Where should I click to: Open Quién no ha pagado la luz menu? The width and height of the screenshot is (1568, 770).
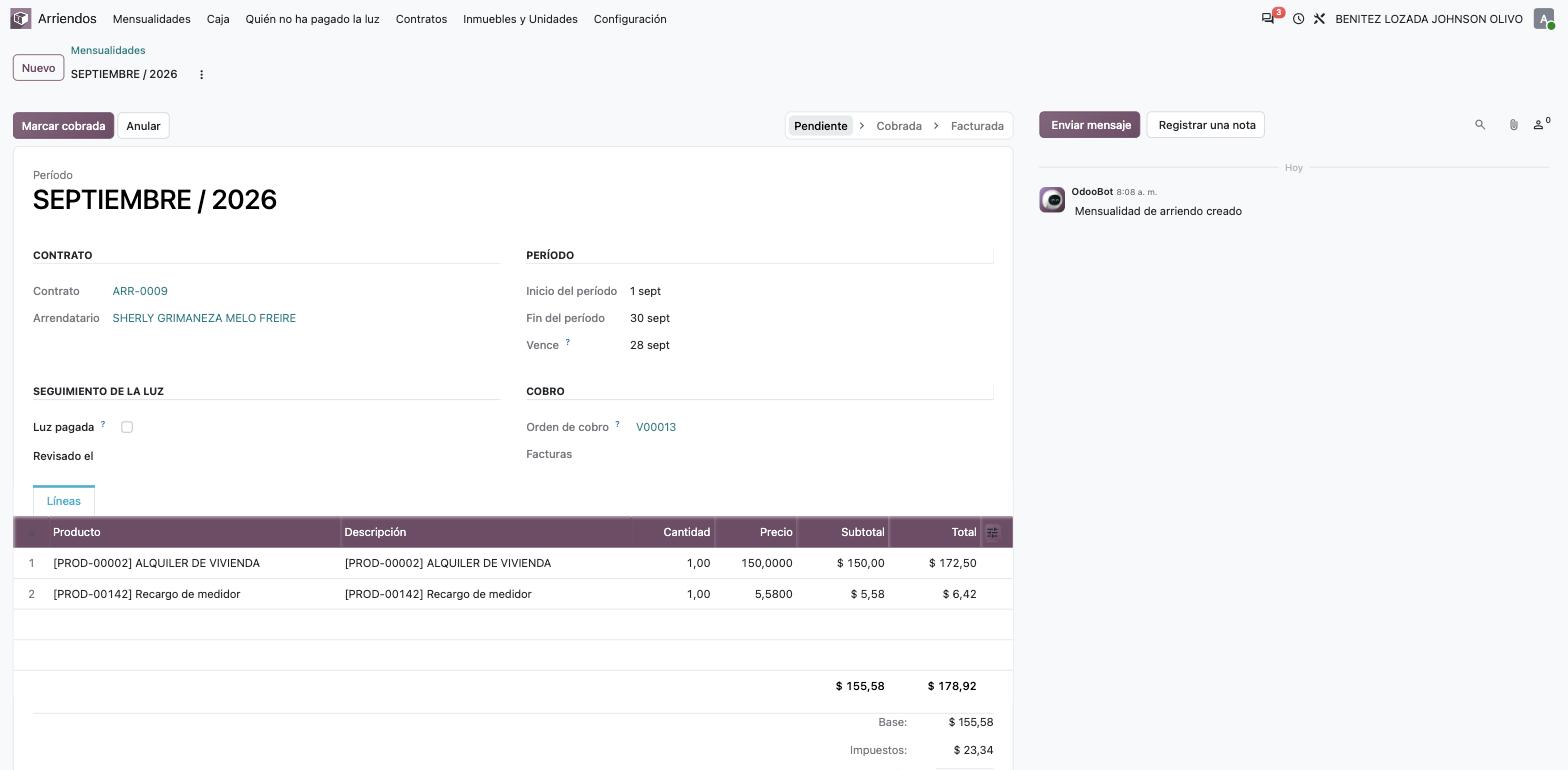pyautogui.click(x=312, y=19)
